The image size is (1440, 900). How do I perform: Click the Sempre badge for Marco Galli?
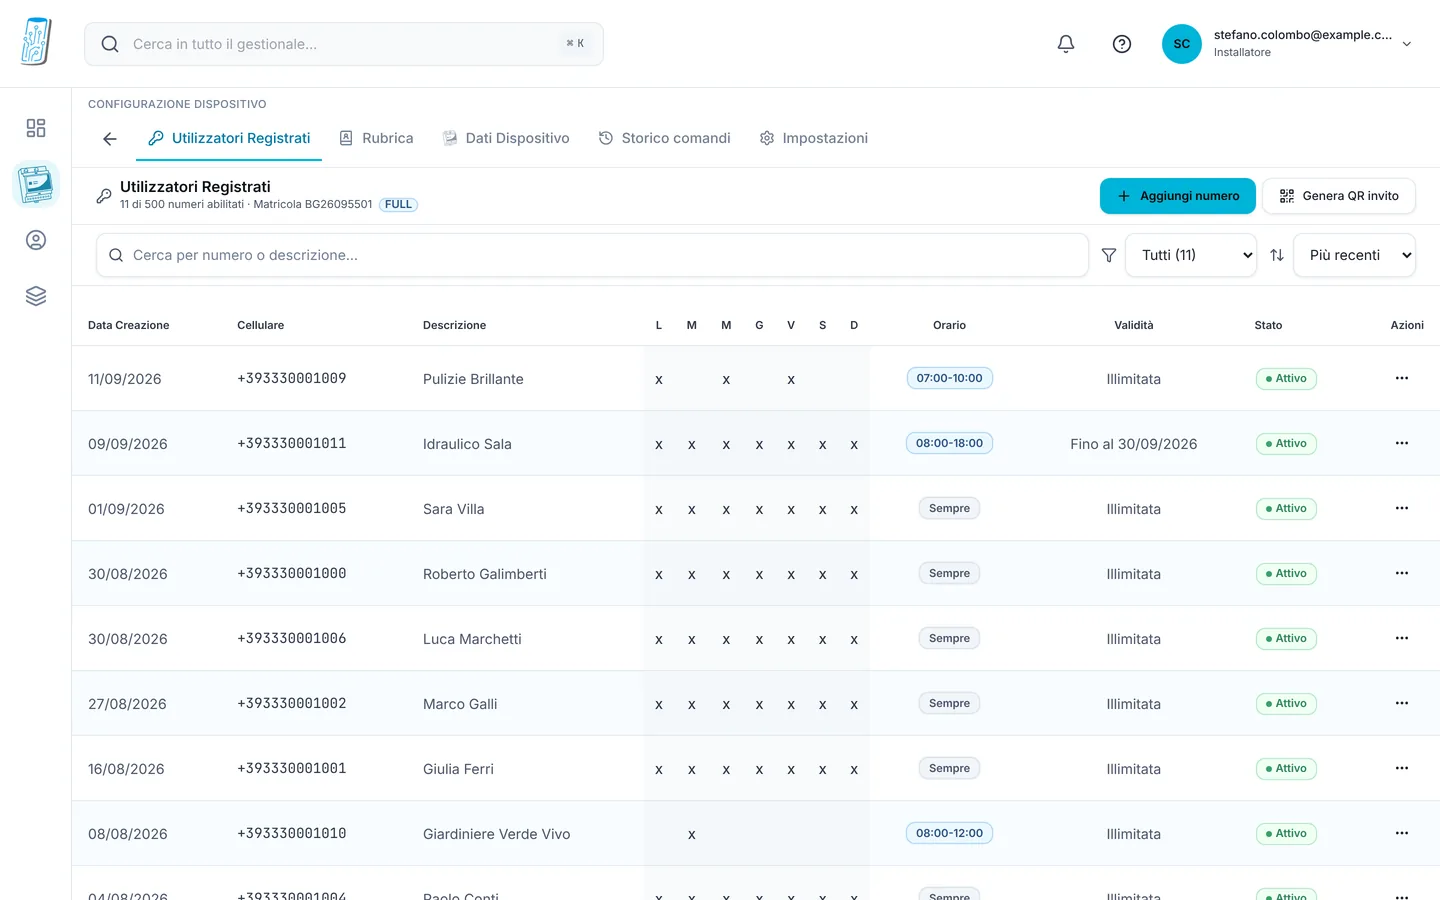click(x=950, y=703)
